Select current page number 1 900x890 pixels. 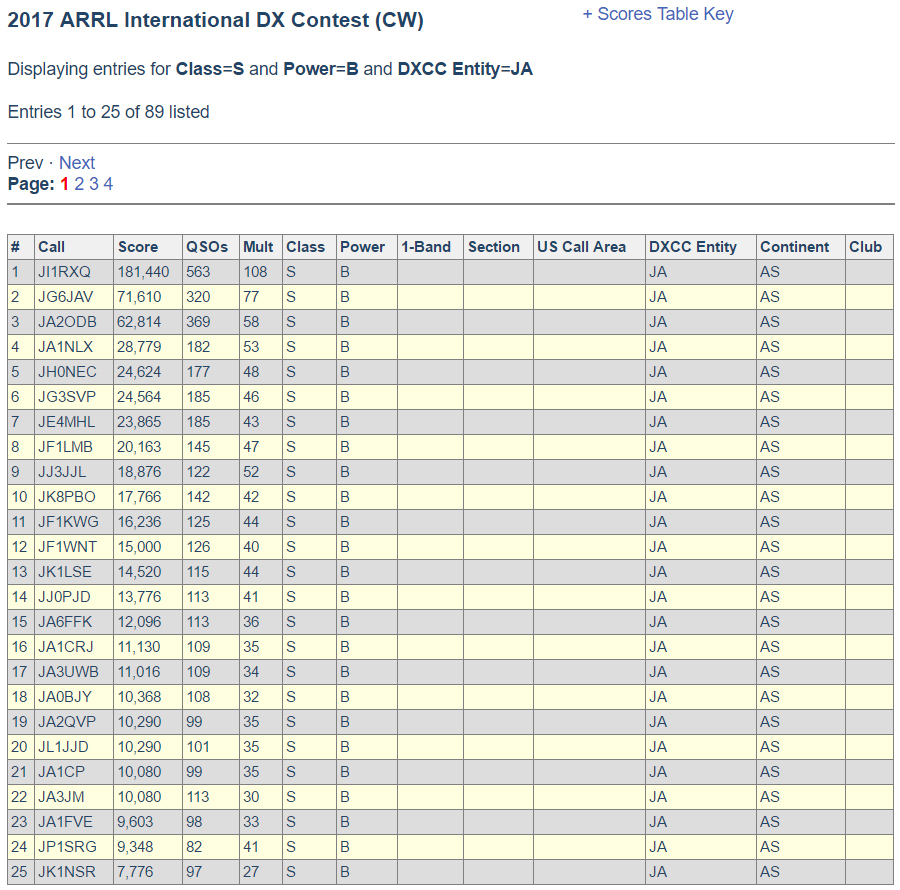click(65, 184)
